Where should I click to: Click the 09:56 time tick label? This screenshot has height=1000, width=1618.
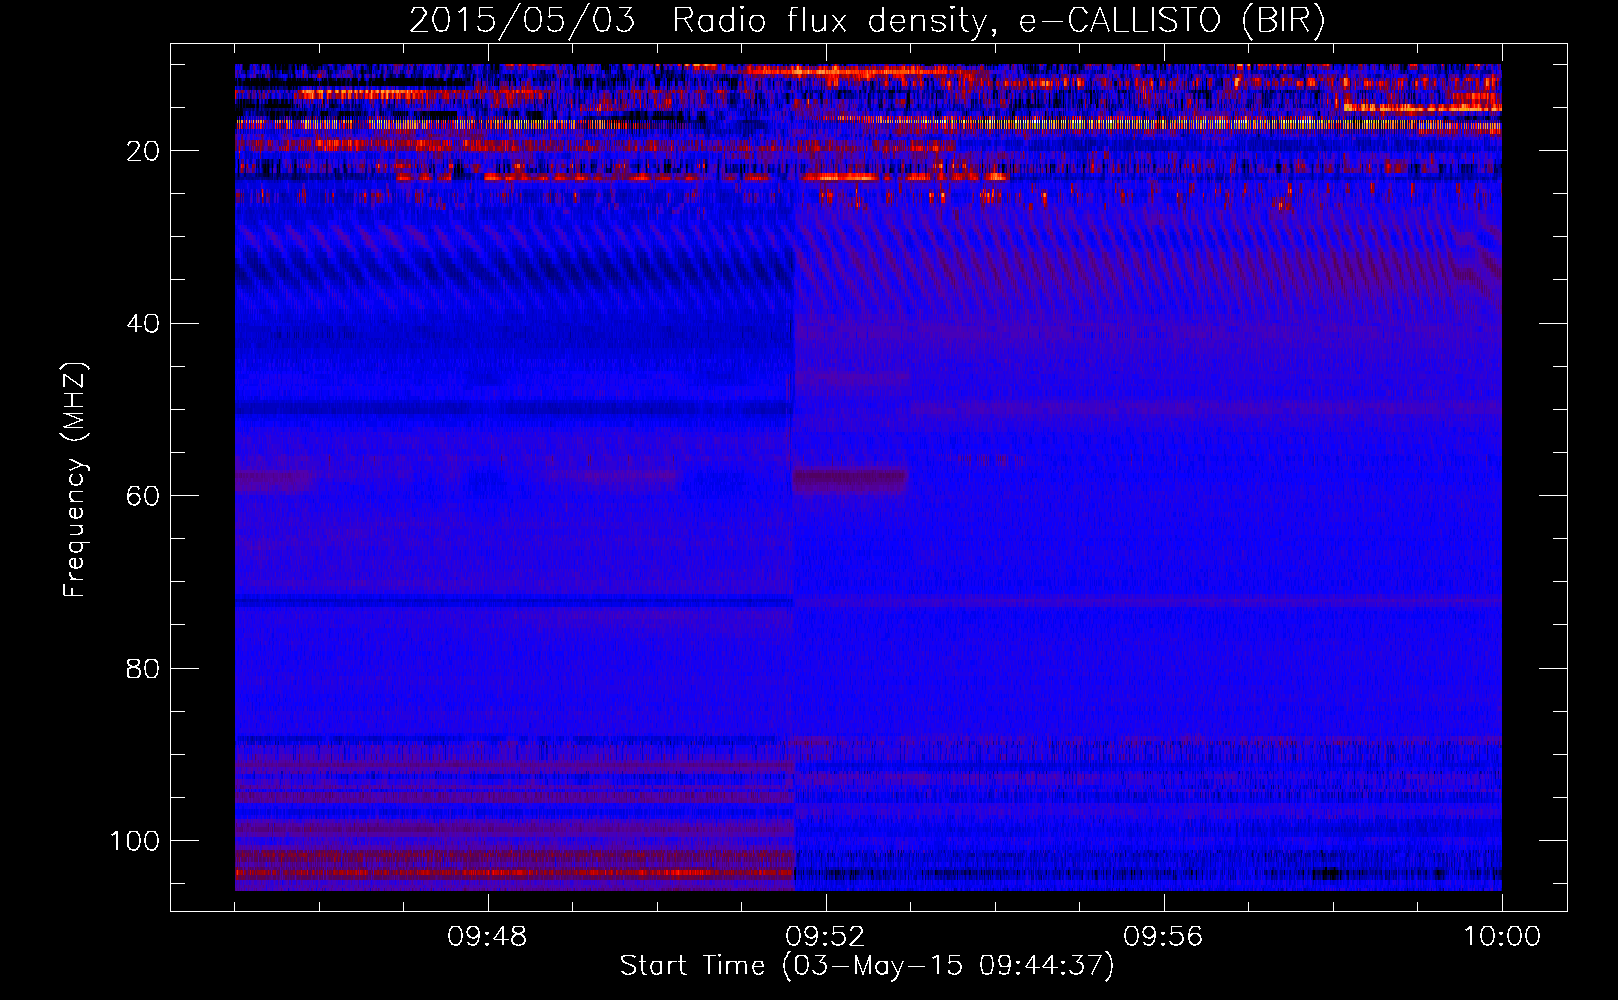[x=1163, y=937]
